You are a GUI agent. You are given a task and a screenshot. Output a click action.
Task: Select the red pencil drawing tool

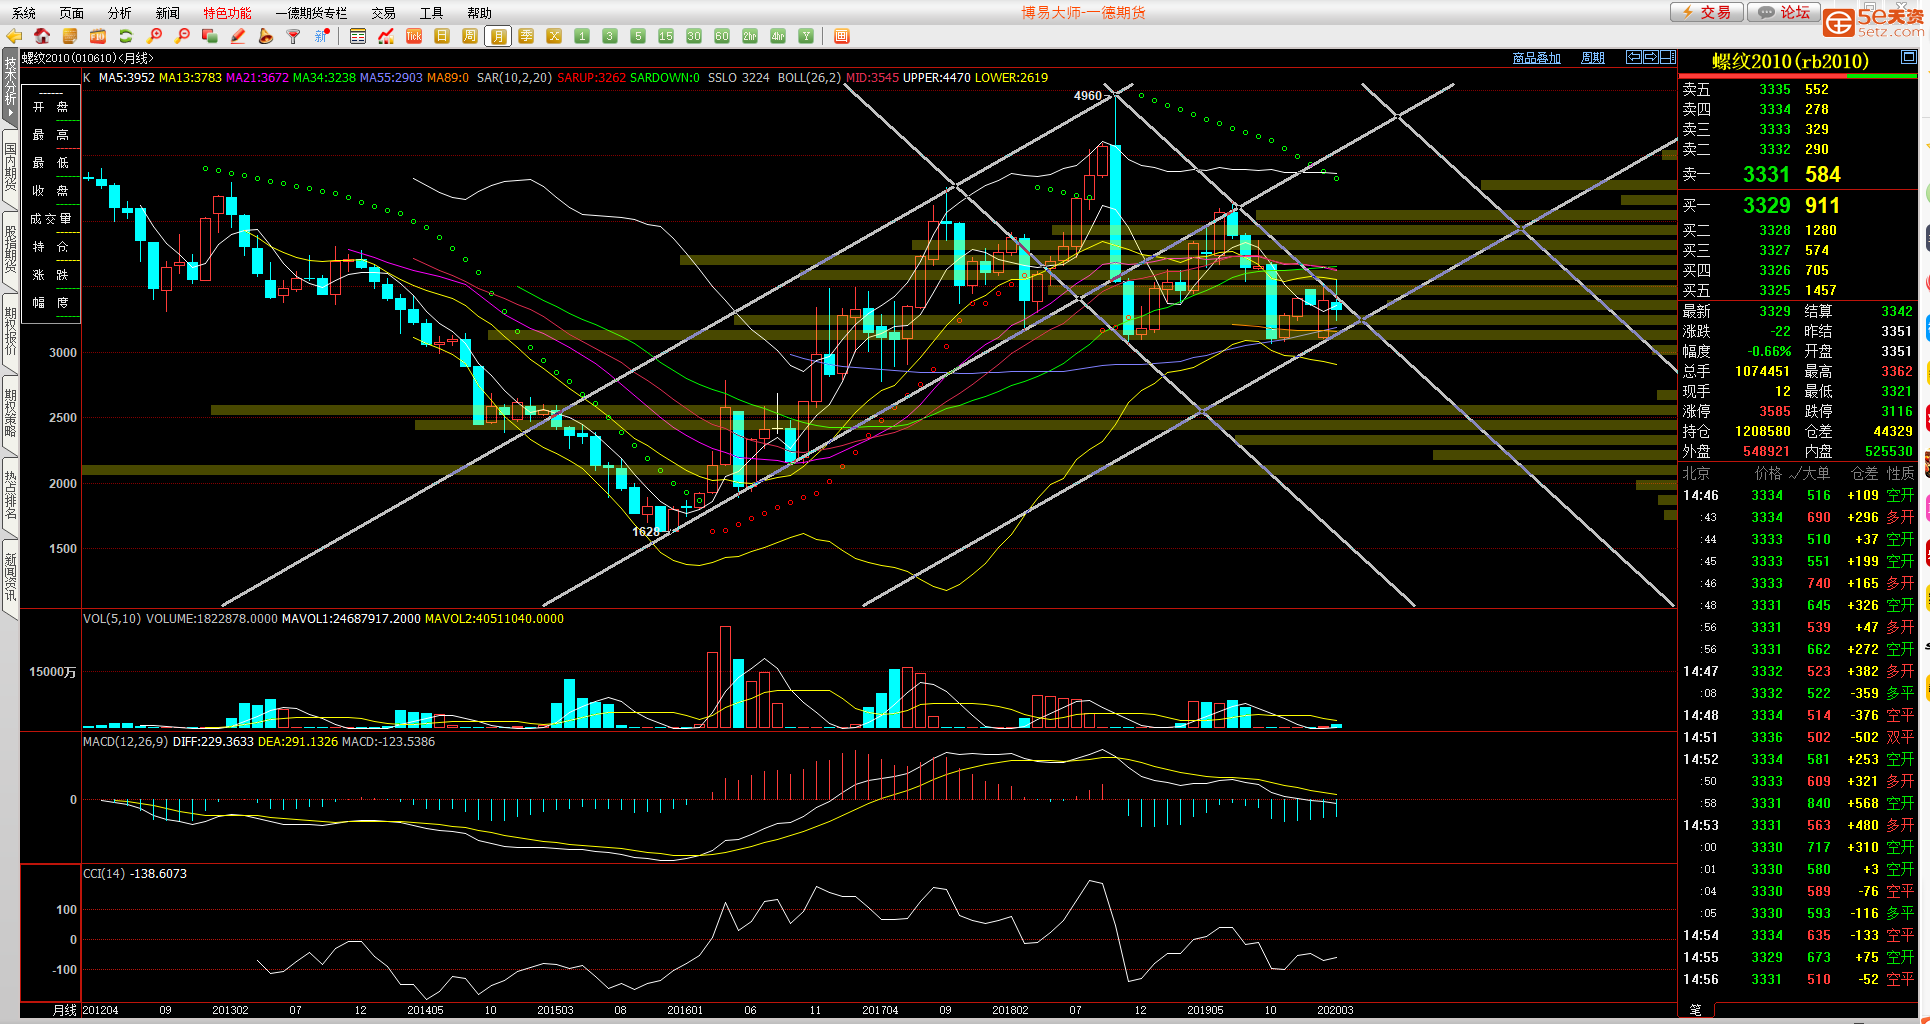coord(237,36)
